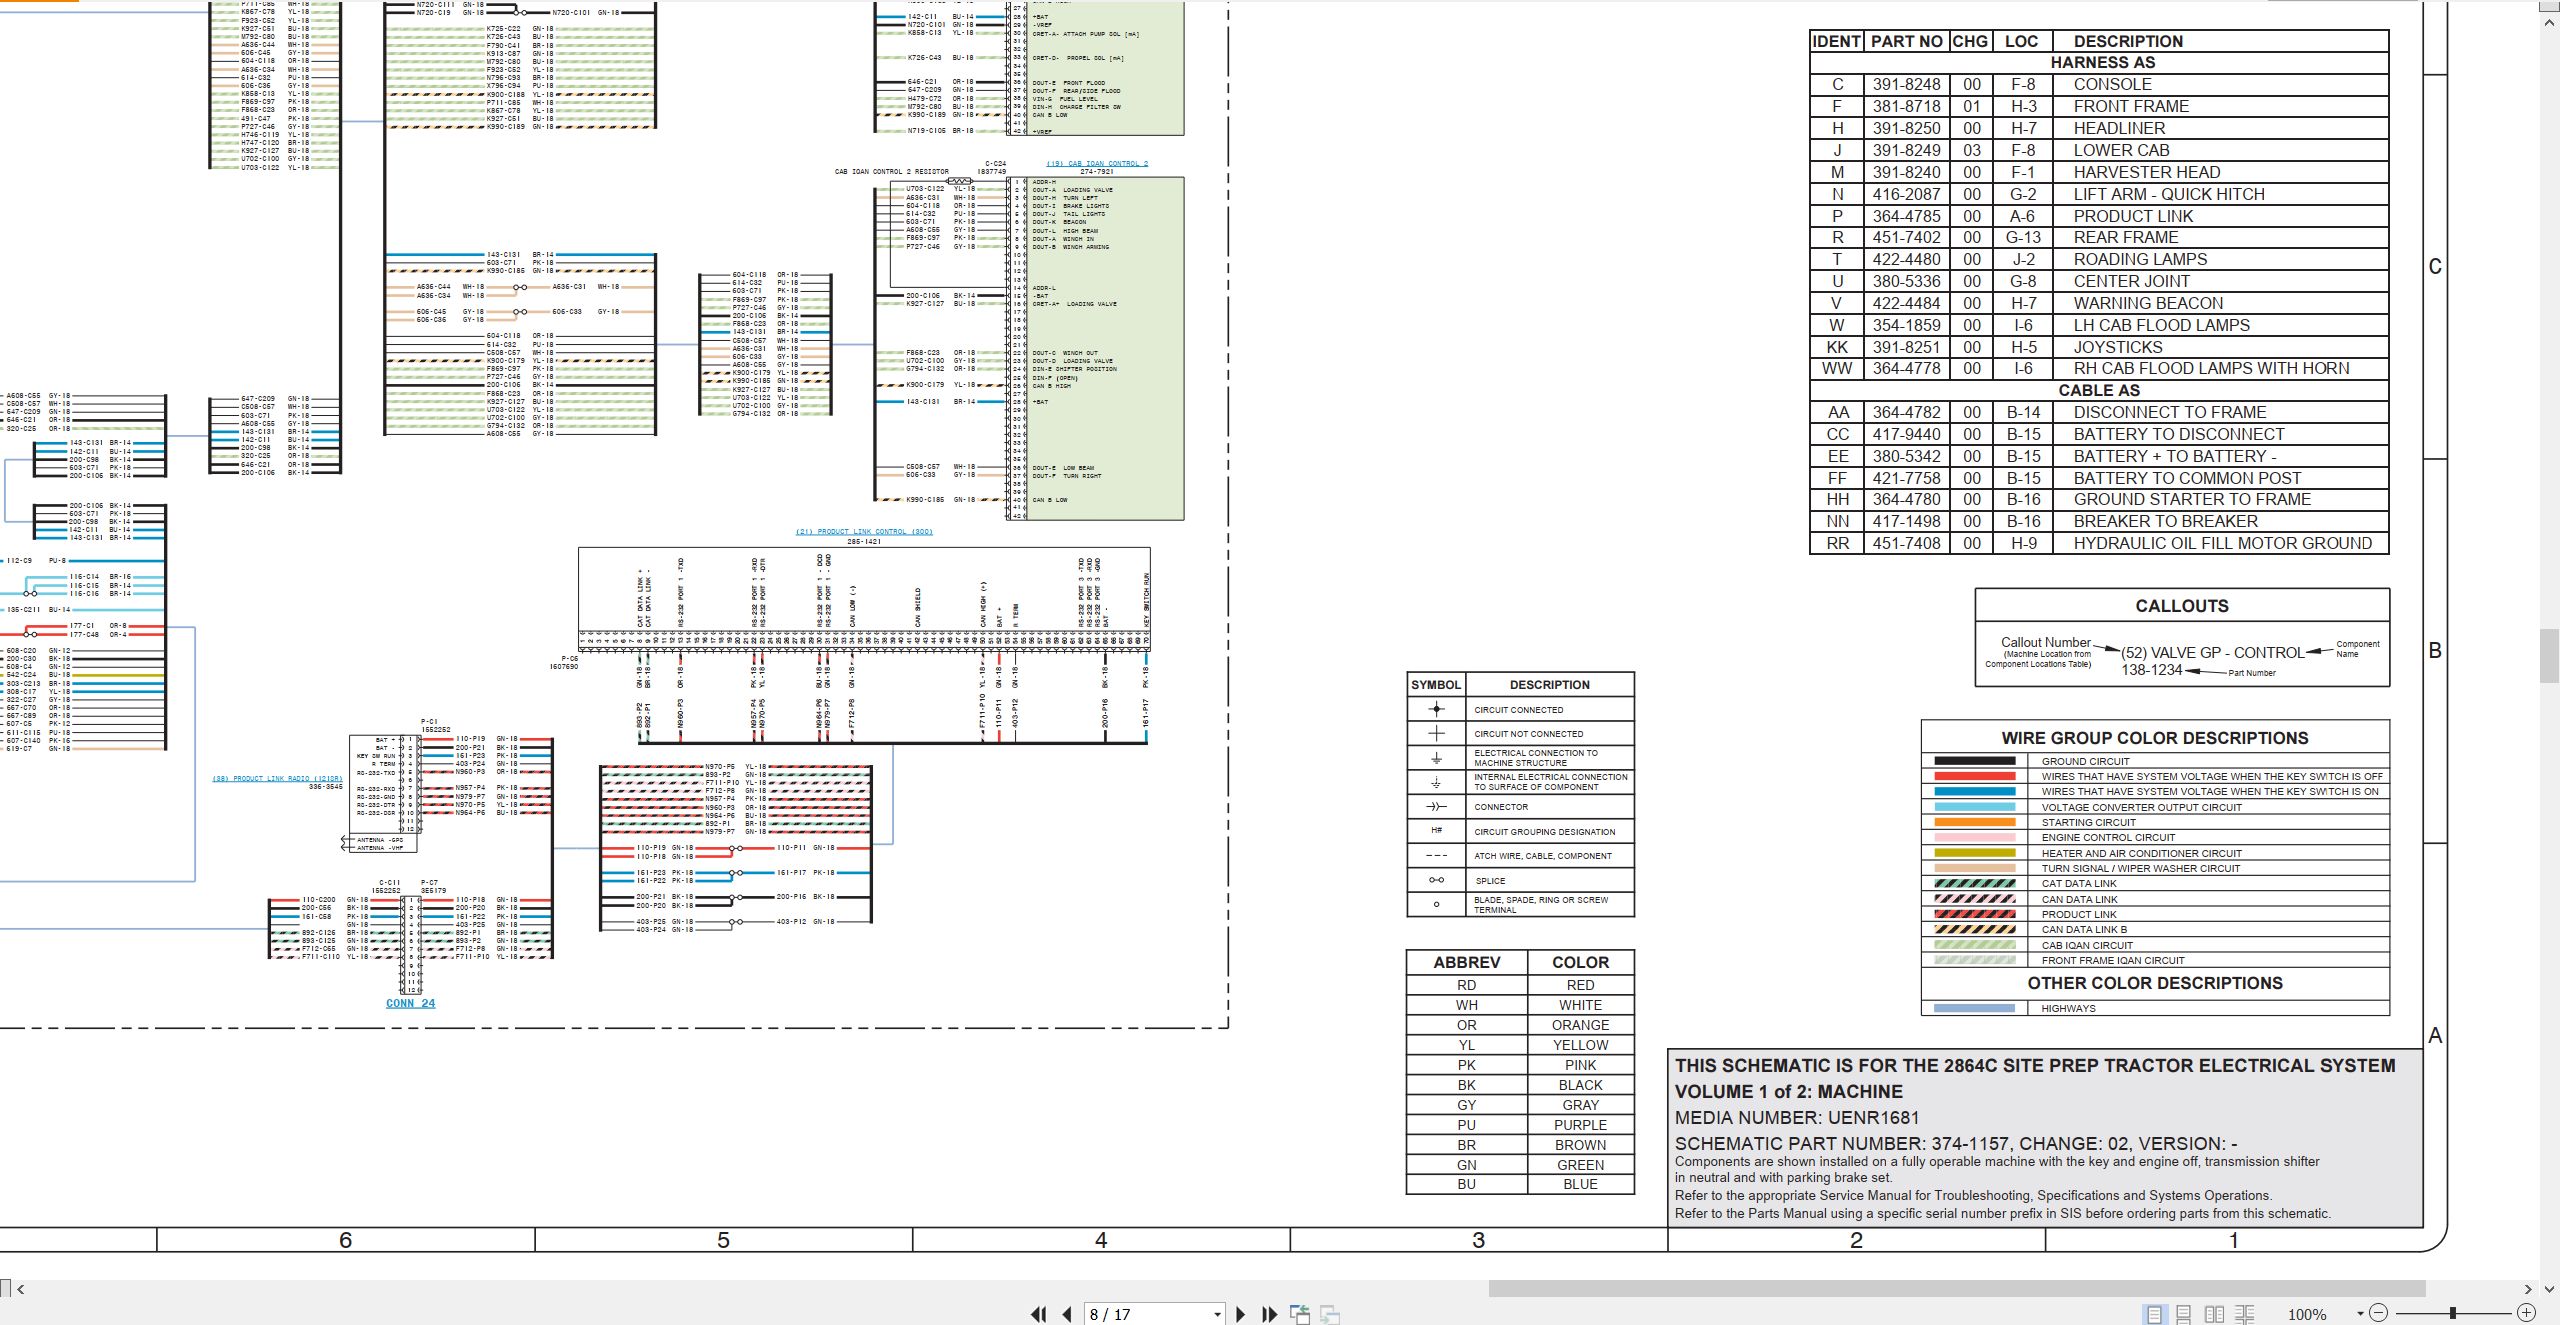The width and height of the screenshot is (2560, 1325).
Task: Go to the next page
Action: pyautogui.click(x=1241, y=1314)
